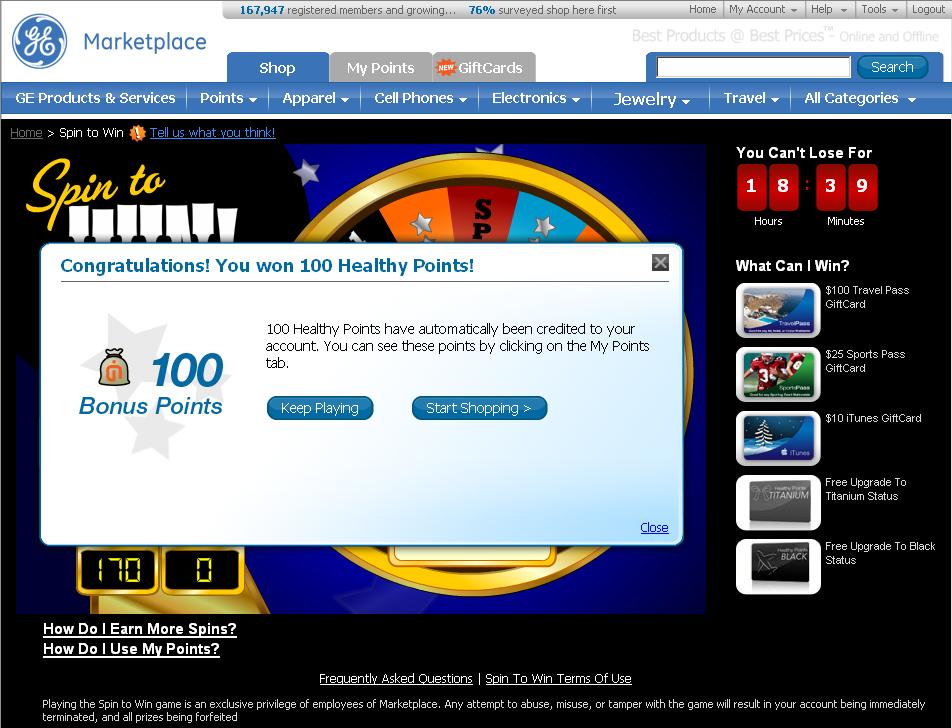Viewport: 952px width, 728px height.
Task: Click the '$10 iTunes GiftCard' label
Action: (x=873, y=418)
